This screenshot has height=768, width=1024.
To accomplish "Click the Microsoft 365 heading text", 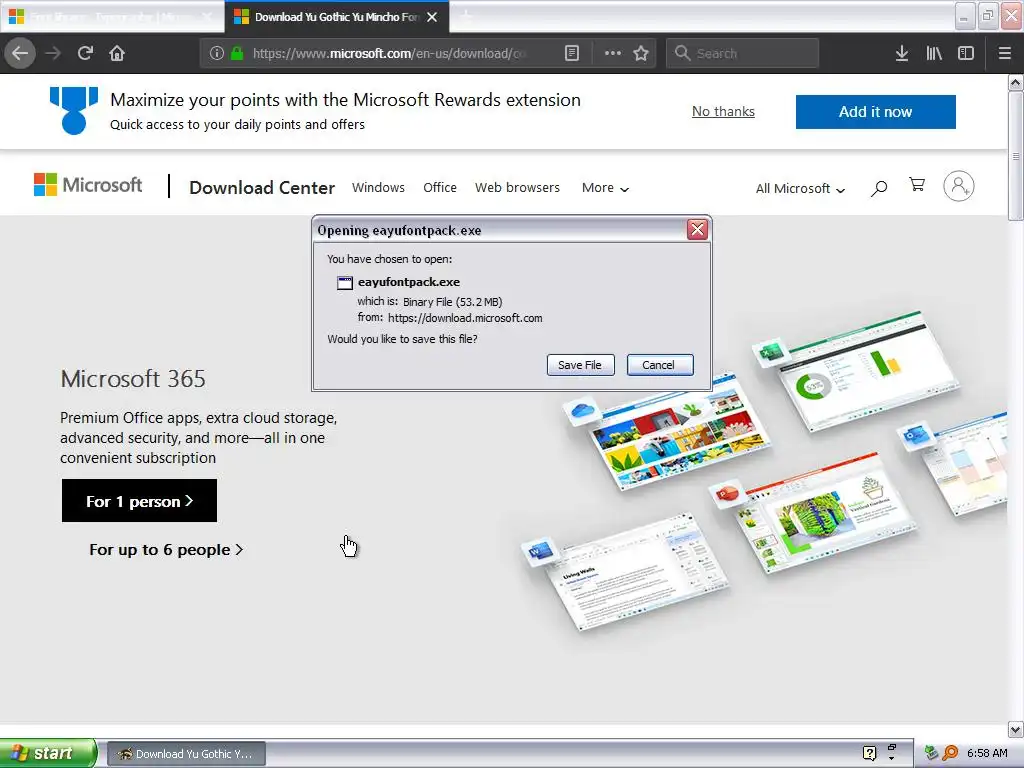I will point(133,379).
